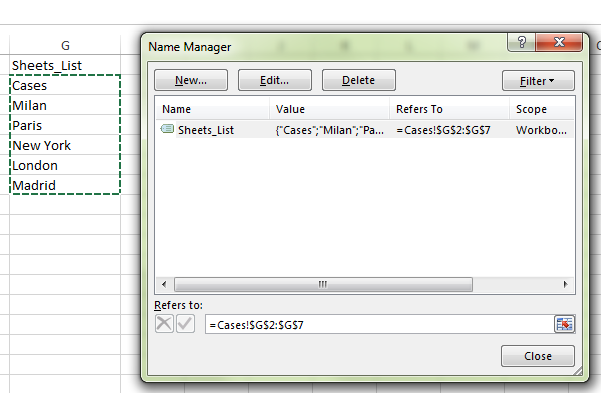Click the Refers To column header
The image size is (601, 393).
click(x=450, y=109)
